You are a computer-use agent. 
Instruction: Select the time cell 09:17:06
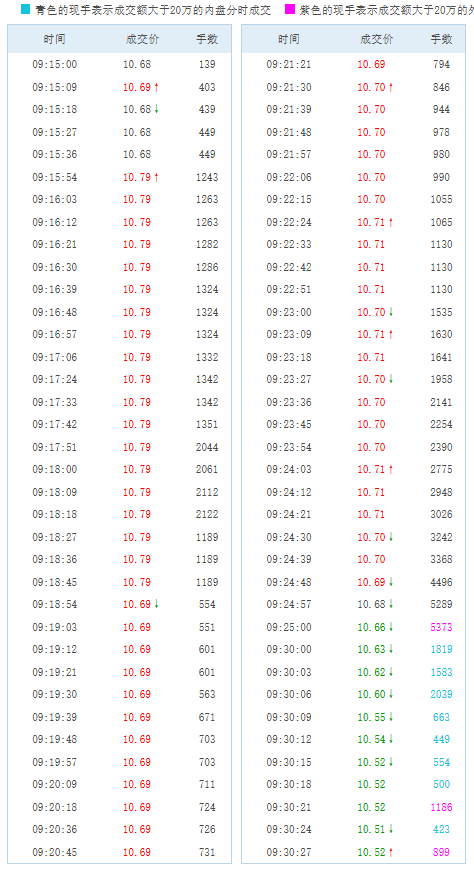[x=54, y=357]
